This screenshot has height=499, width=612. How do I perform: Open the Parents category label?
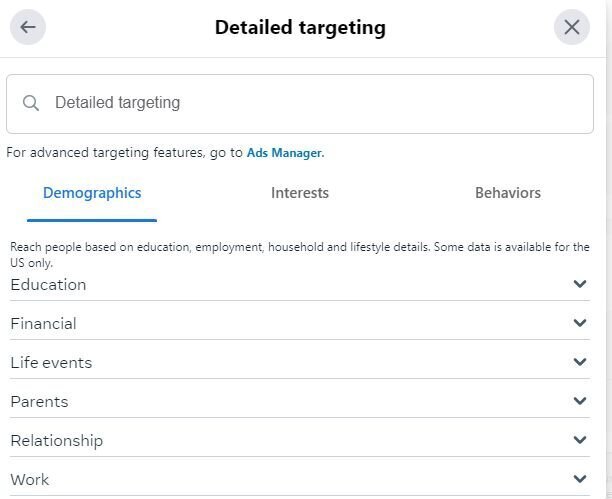click(x=39, y=402)
